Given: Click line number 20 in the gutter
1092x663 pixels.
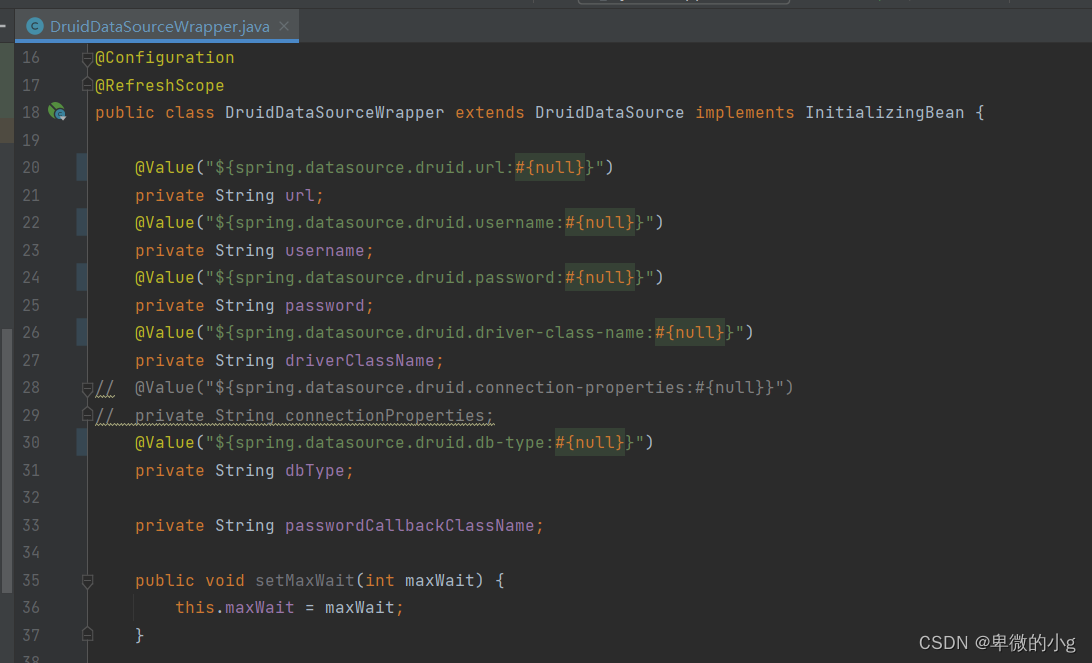Looking at the screenshot, I should click(x=31, y=168).
